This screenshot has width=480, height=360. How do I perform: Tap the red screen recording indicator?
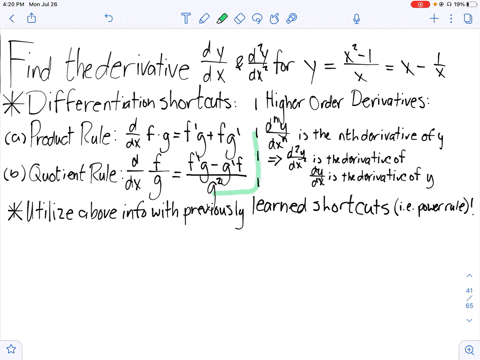click(420, 4)
